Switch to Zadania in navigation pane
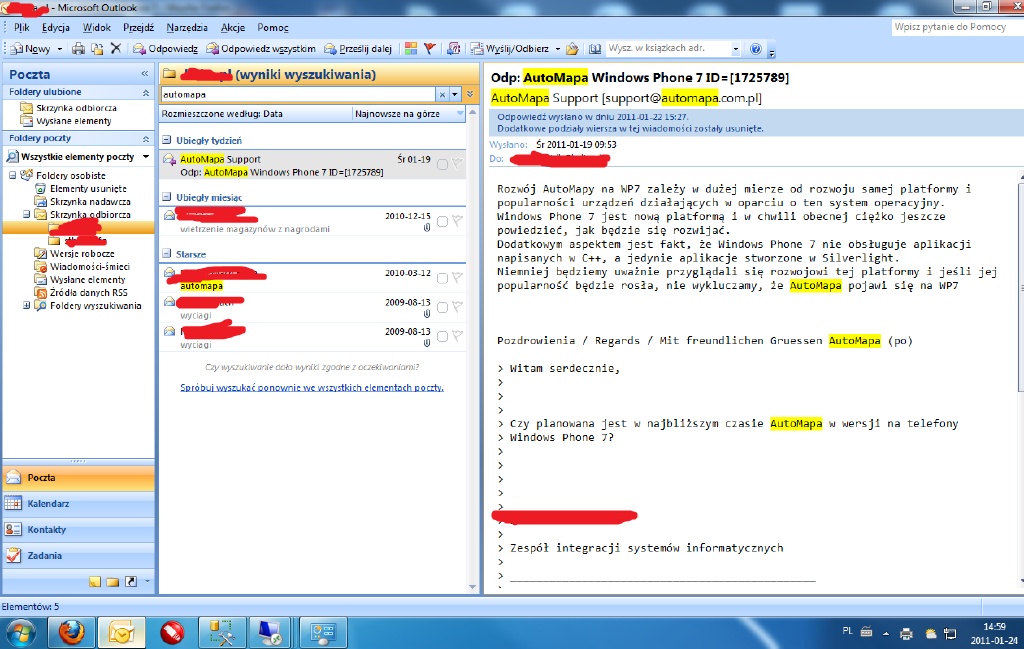1024x649 pixels. point(78,556)
